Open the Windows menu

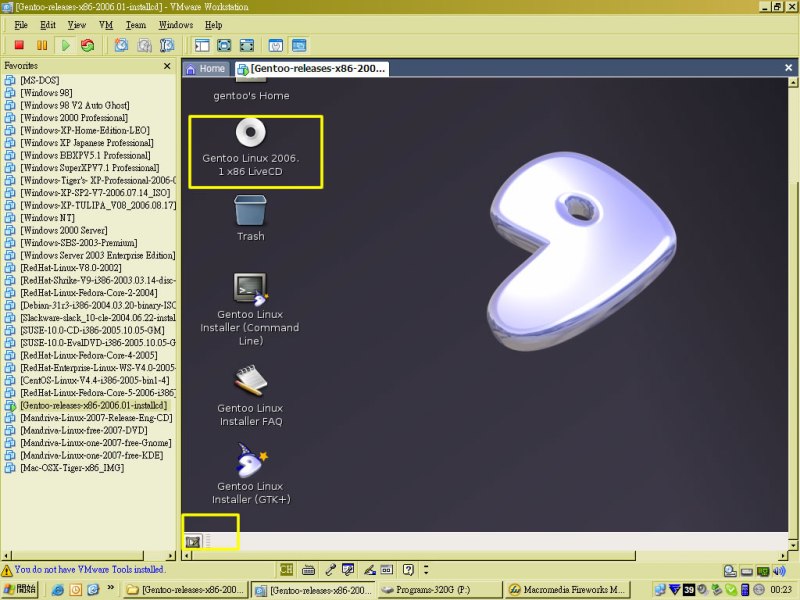point(176,25)
